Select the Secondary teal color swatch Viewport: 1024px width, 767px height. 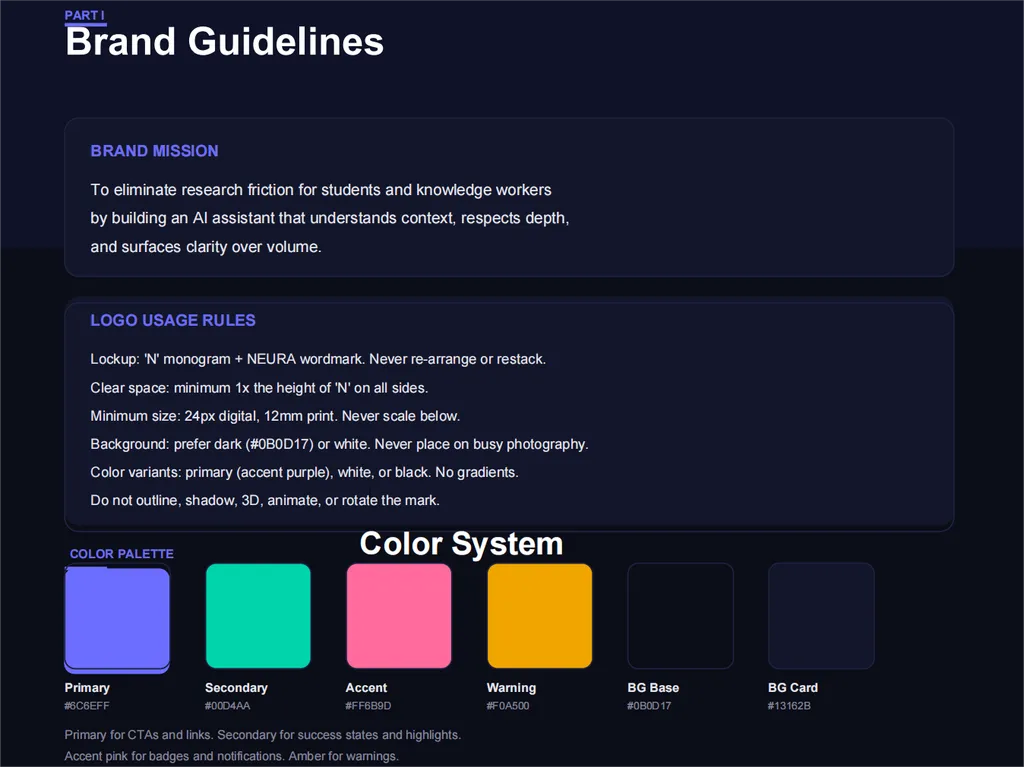(x=258, y=616)
